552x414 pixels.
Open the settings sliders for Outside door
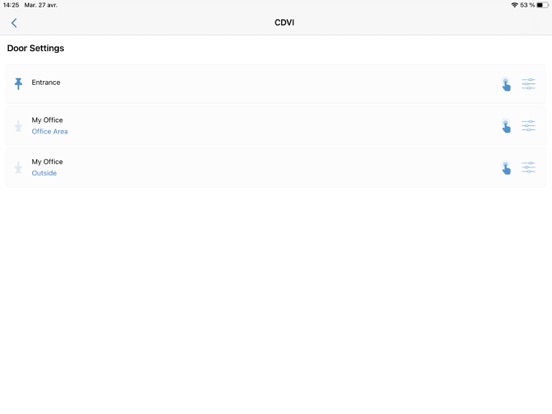pos(528,167)
